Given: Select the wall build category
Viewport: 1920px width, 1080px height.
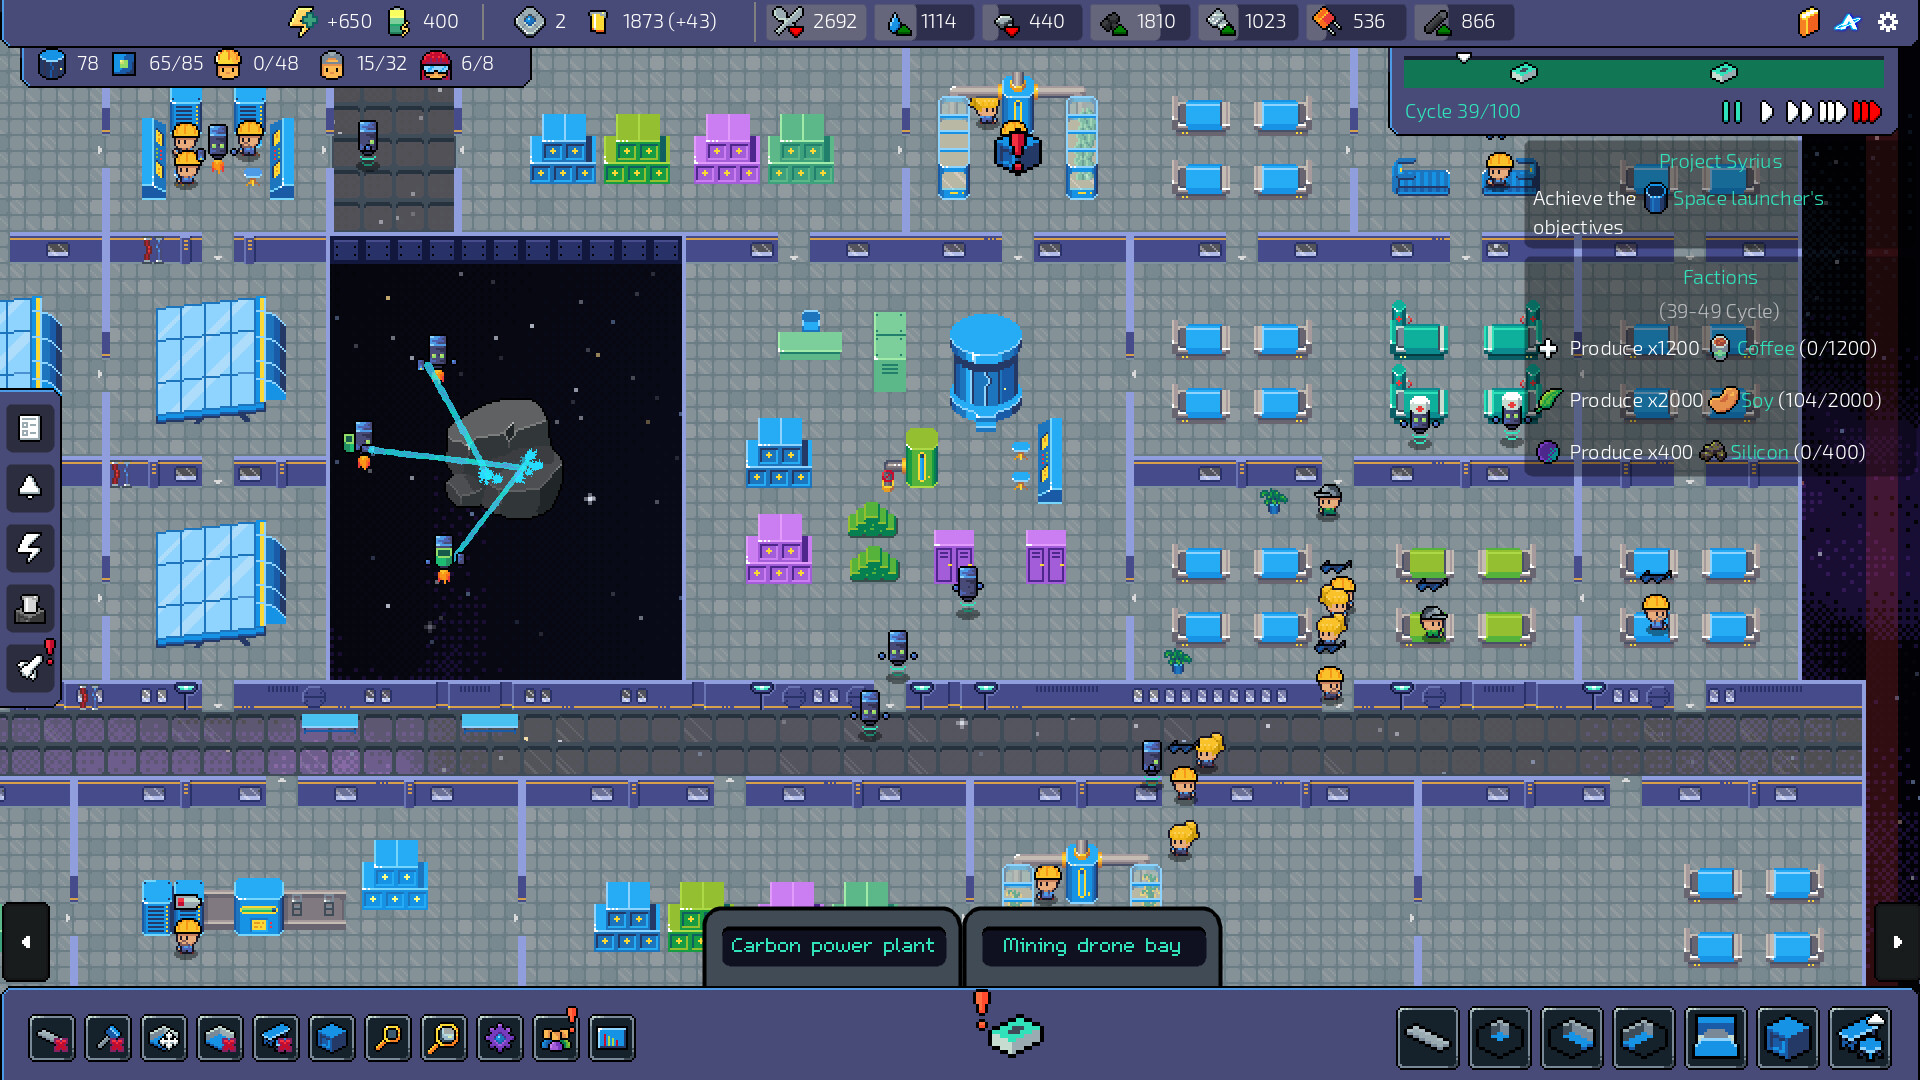Looking at the screenshot, I should click(1428, 1038).
